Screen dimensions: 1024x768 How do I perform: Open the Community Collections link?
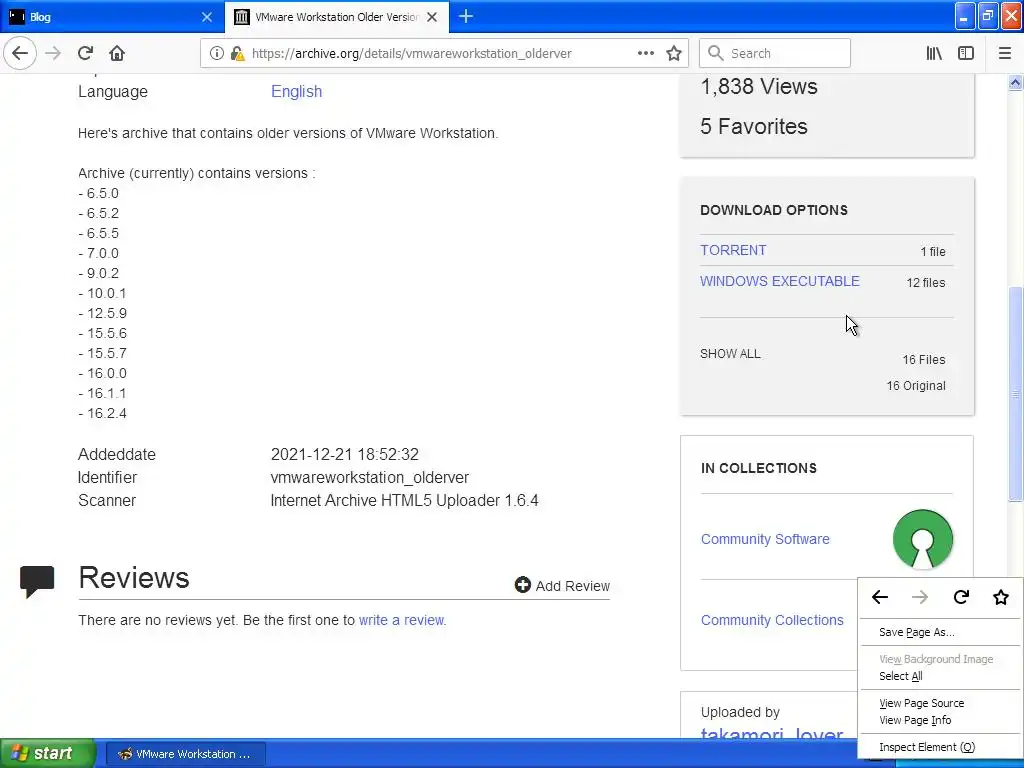(x=772, y=620)
